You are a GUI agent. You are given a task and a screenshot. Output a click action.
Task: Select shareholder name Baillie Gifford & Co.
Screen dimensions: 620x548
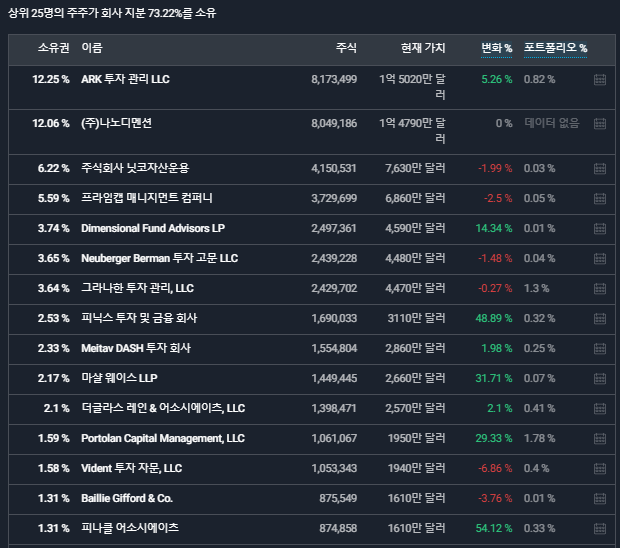(127, 498)
